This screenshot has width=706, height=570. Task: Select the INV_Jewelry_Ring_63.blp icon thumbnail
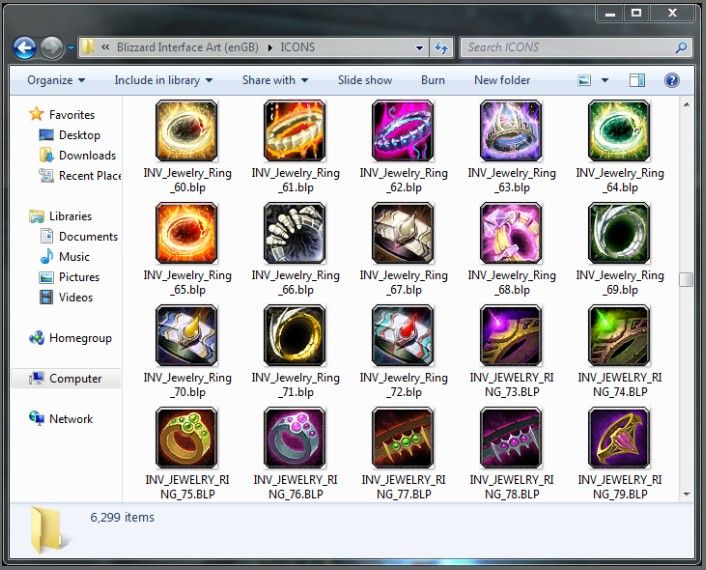click(x=511, y=131)
